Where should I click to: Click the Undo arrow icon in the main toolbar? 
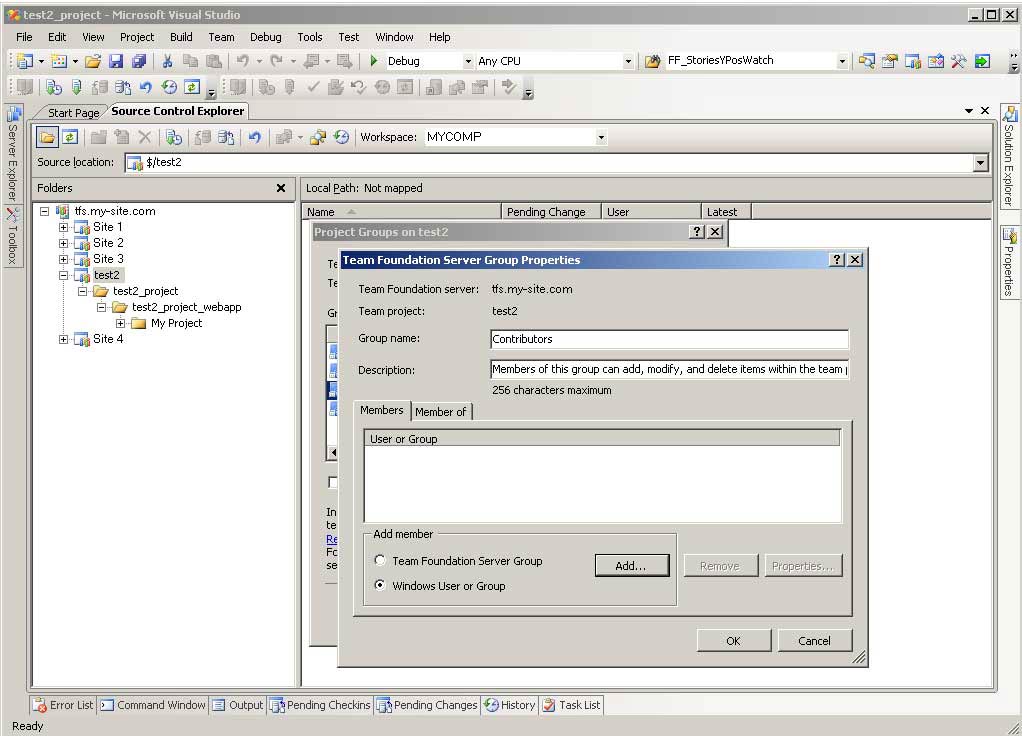click(x=242, y=61)
